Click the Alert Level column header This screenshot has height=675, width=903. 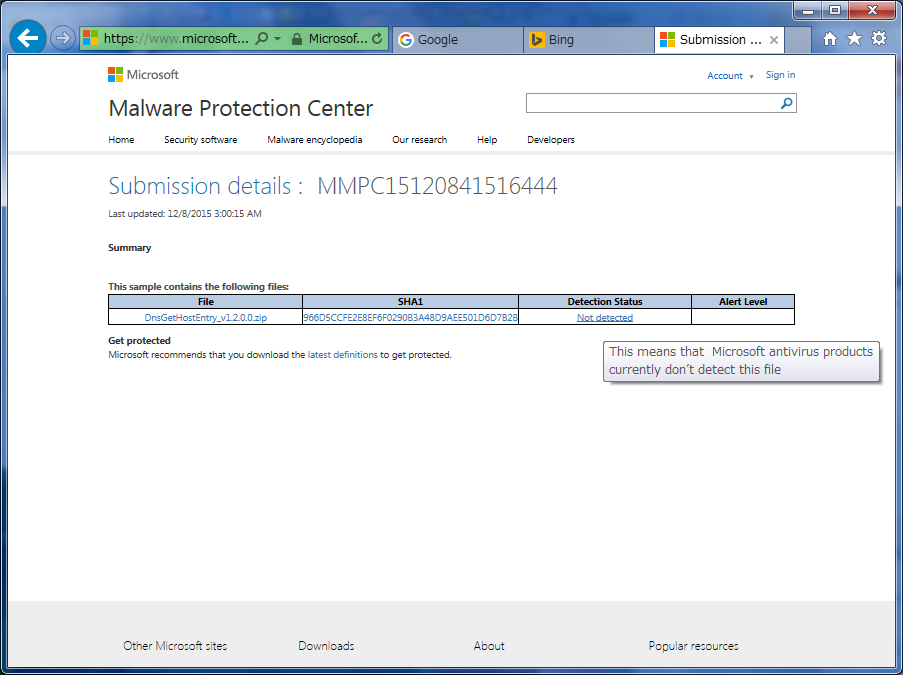point(743,302)
